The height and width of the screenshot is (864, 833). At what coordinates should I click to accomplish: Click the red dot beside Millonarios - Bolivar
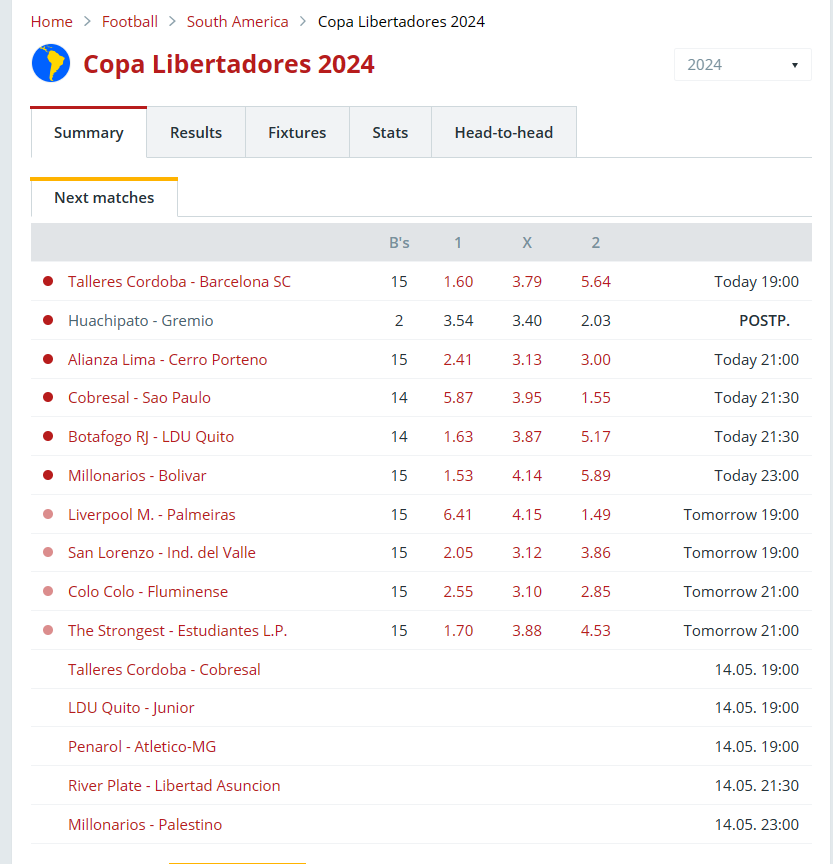48,476
